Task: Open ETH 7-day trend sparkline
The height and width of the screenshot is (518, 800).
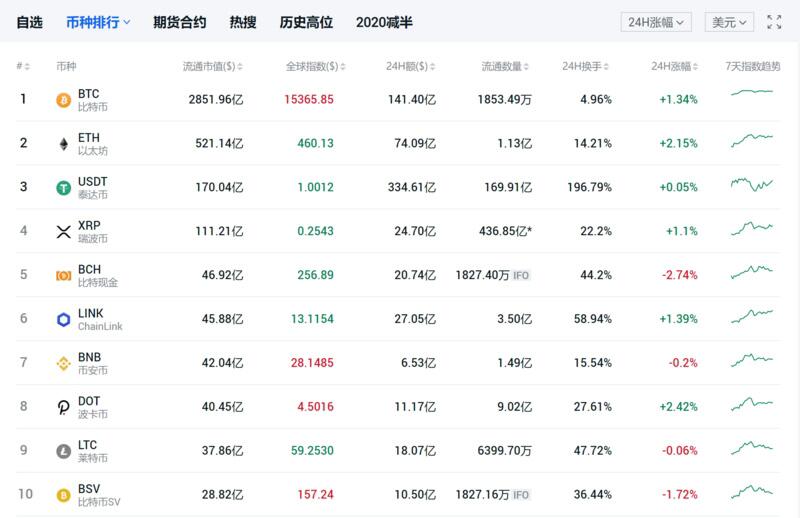Action: coord(752,140)
